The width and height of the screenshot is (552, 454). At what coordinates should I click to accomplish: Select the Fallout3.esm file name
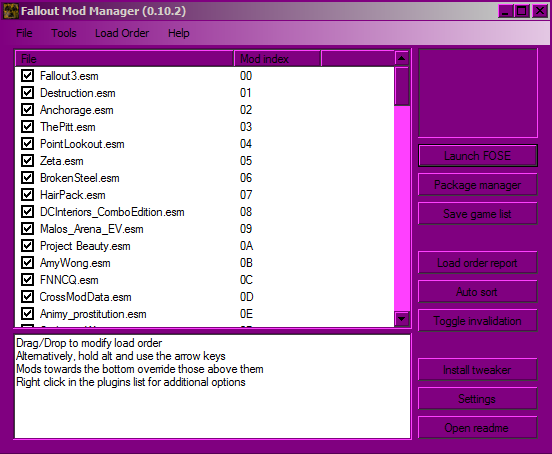pos(69,76)
